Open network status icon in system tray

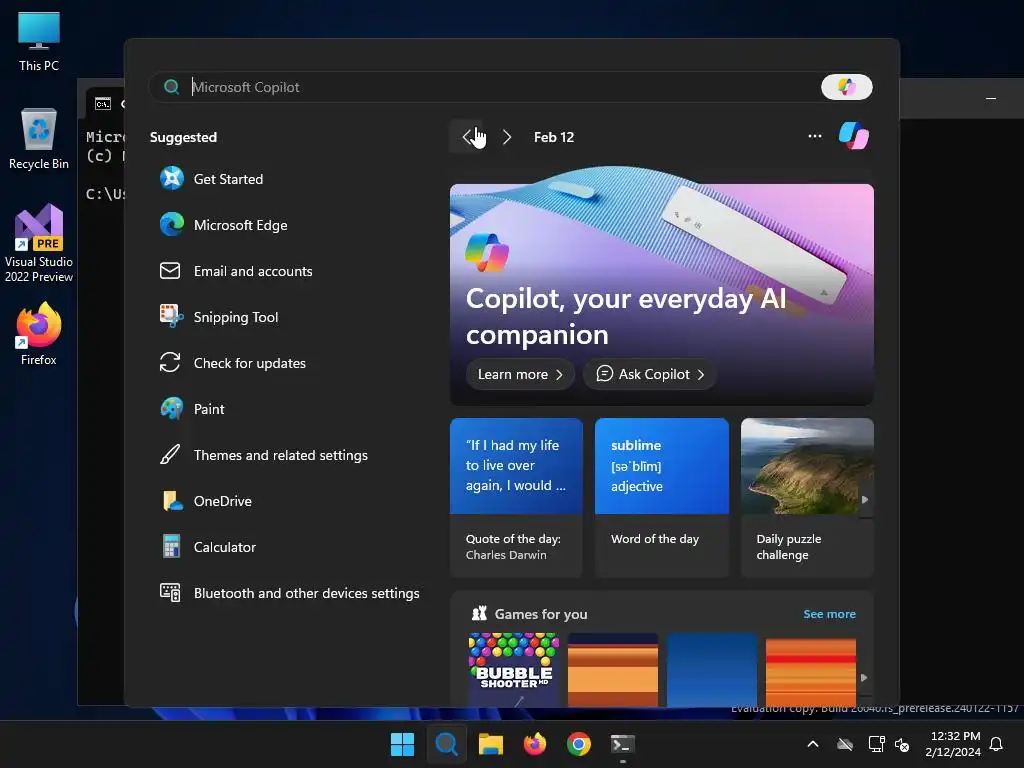pos(876,744)
